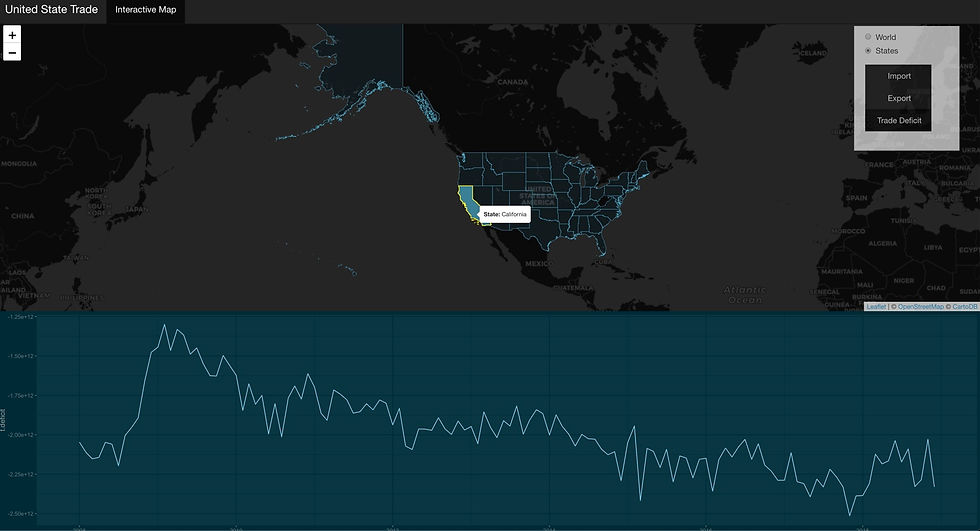Open the Leaflet attribution link

tap(876, 307)
